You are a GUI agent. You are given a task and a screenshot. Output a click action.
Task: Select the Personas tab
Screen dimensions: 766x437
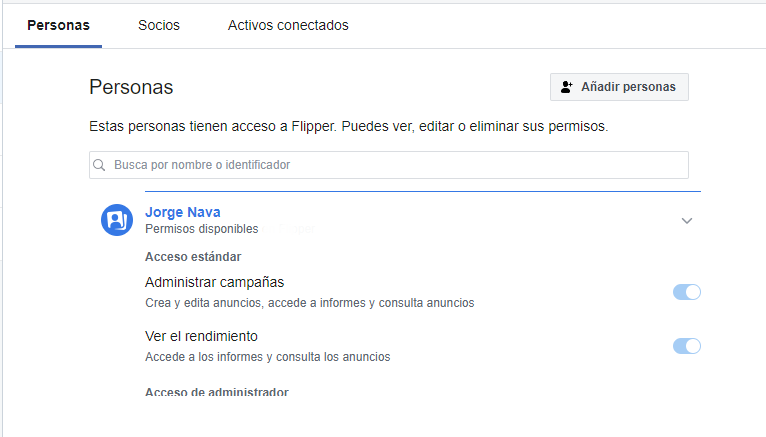click(58, 25)
